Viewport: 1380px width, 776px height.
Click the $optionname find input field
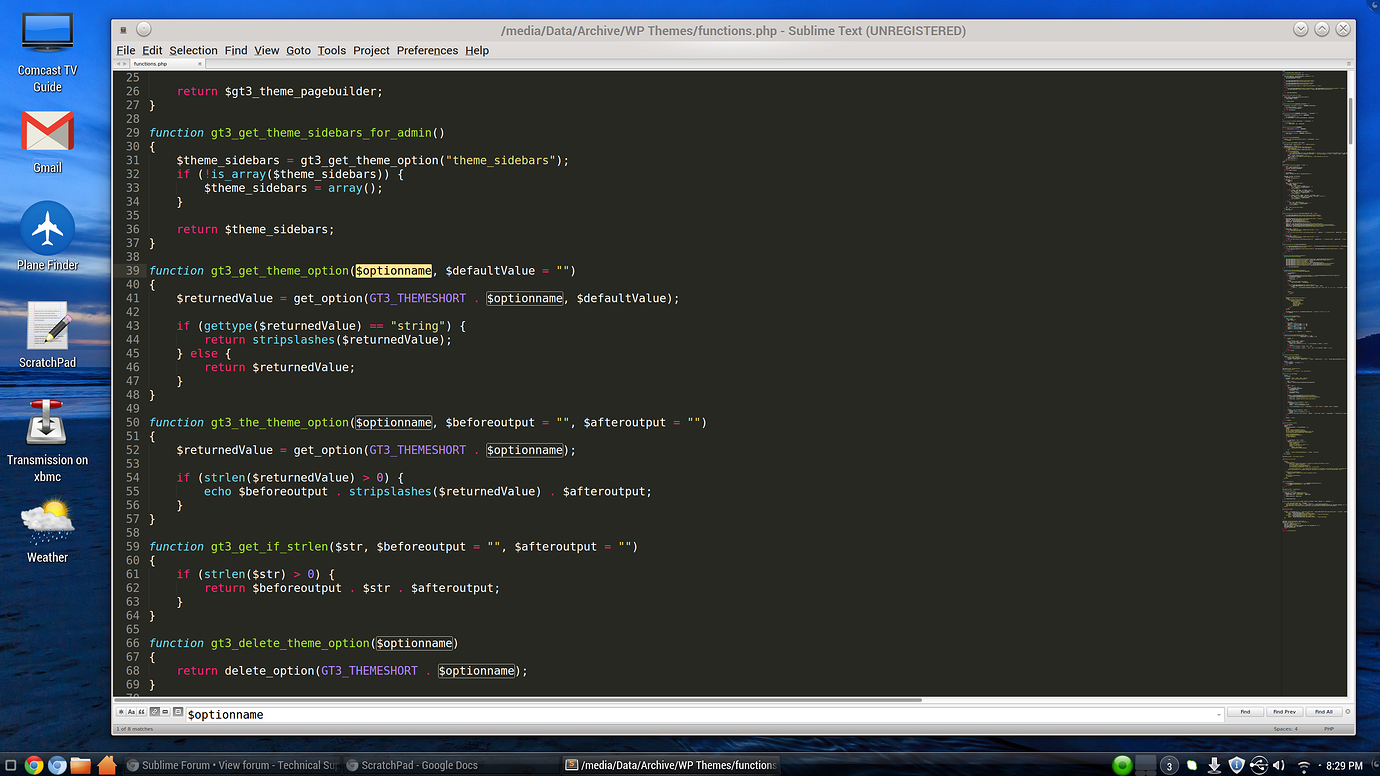click(x=700, y=714)
